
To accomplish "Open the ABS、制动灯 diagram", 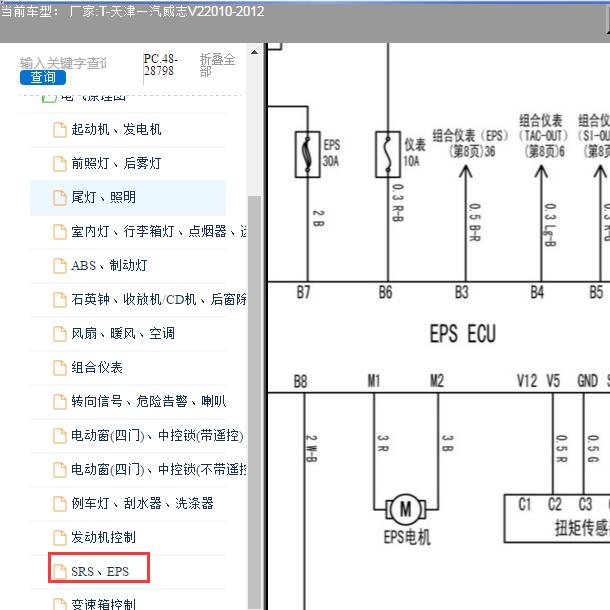I will (x=109, y=265).
